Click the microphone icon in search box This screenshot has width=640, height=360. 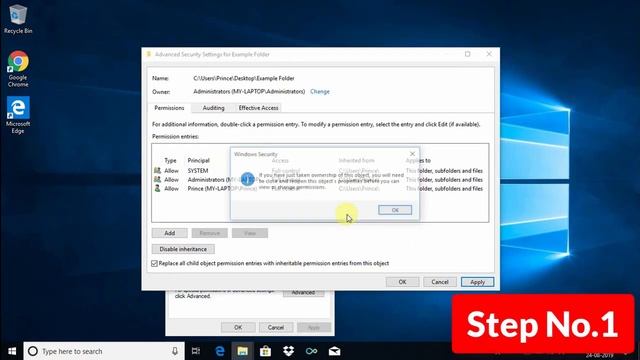[x=175, y=351]
